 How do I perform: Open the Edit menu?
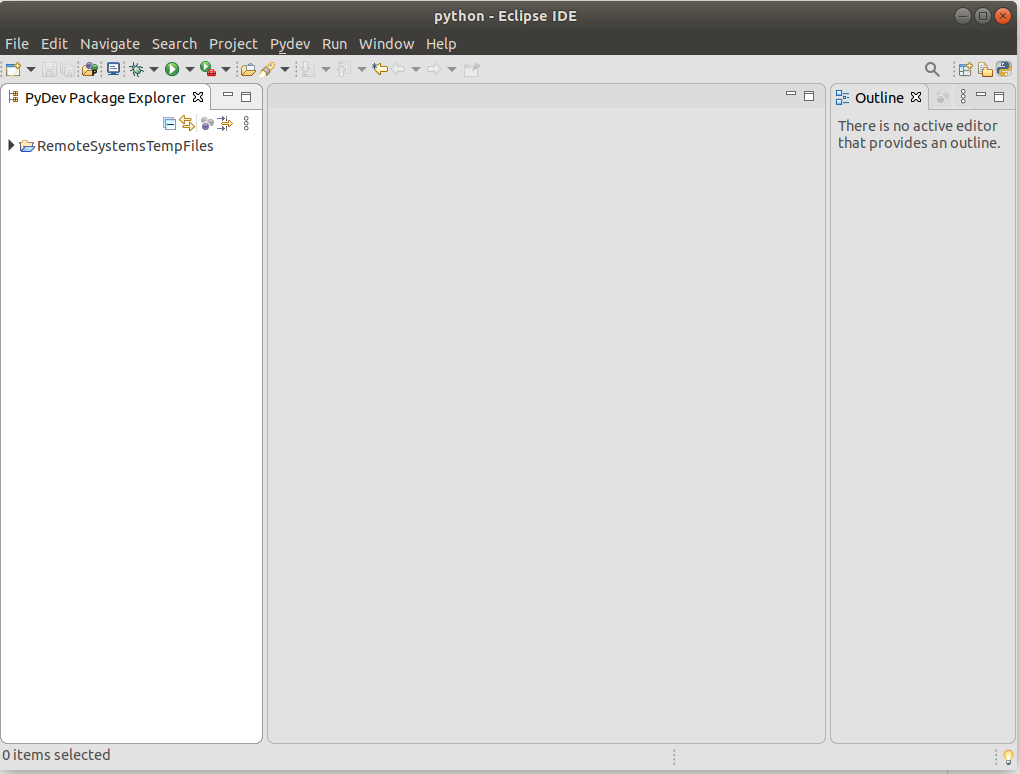click(x=54, y=44)
